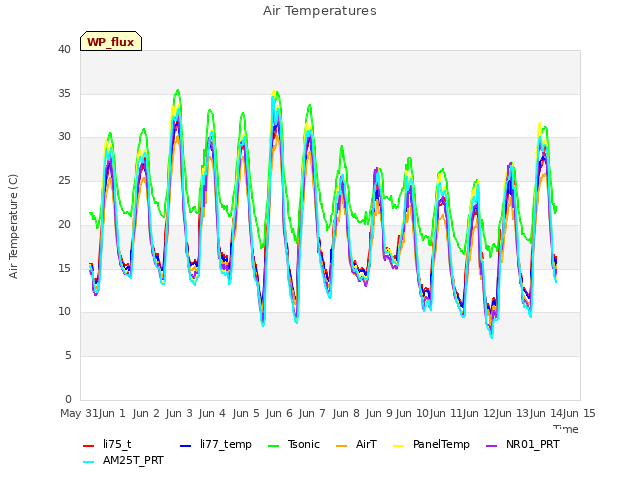Click the purple NR01_PRT legend swatch
Image resolution: width=640 pixels, height=480 pixels.
point(491,446)
